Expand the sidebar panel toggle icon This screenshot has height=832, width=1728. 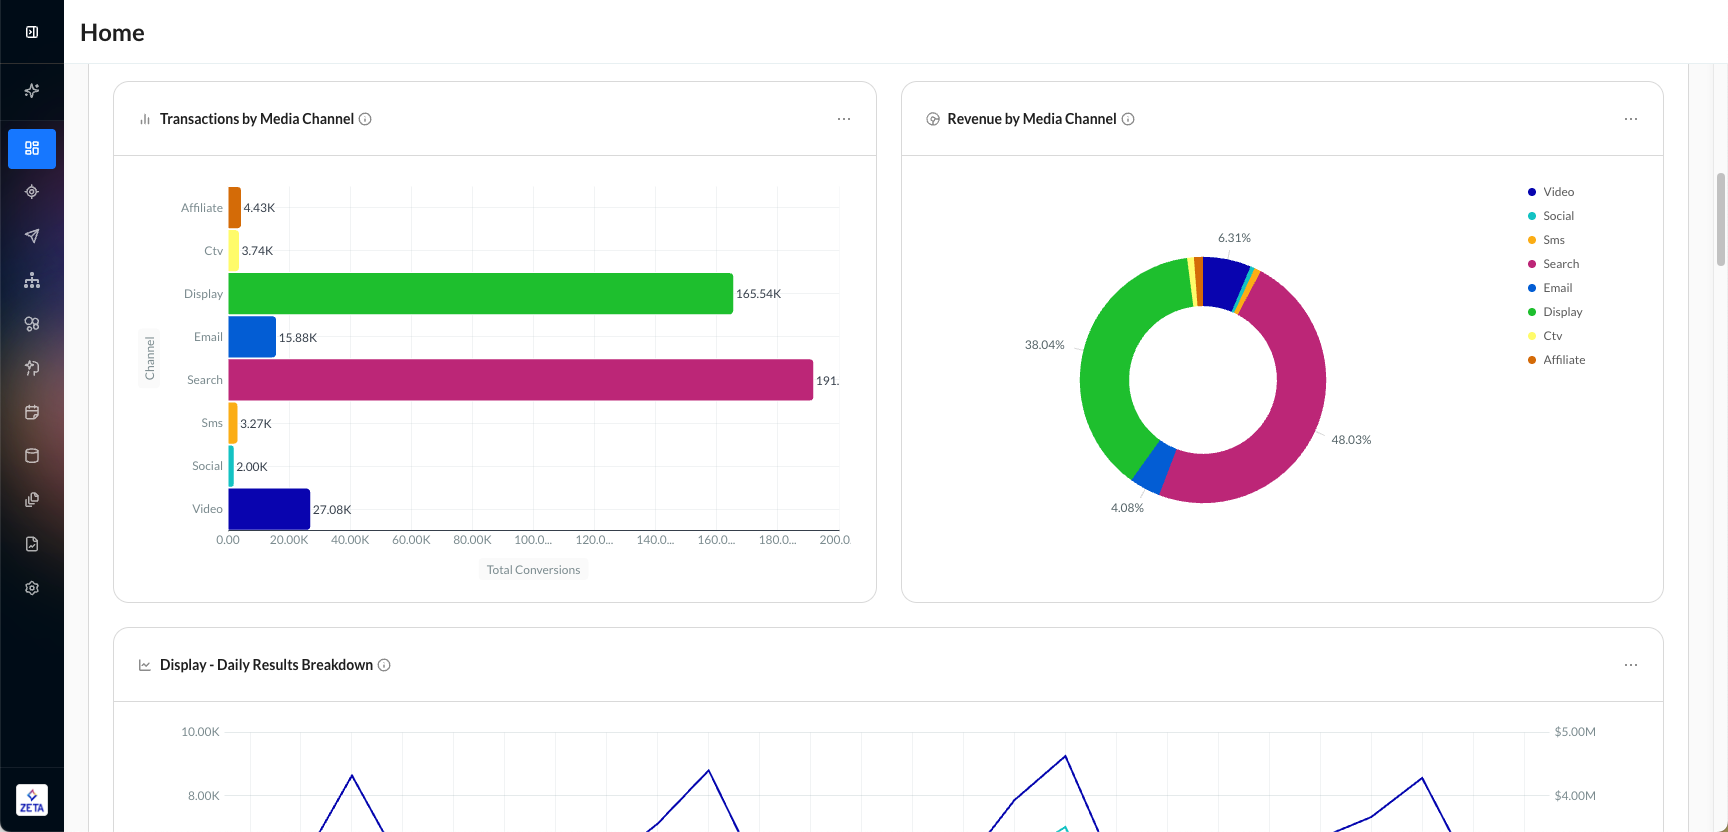tap(32, 32)
